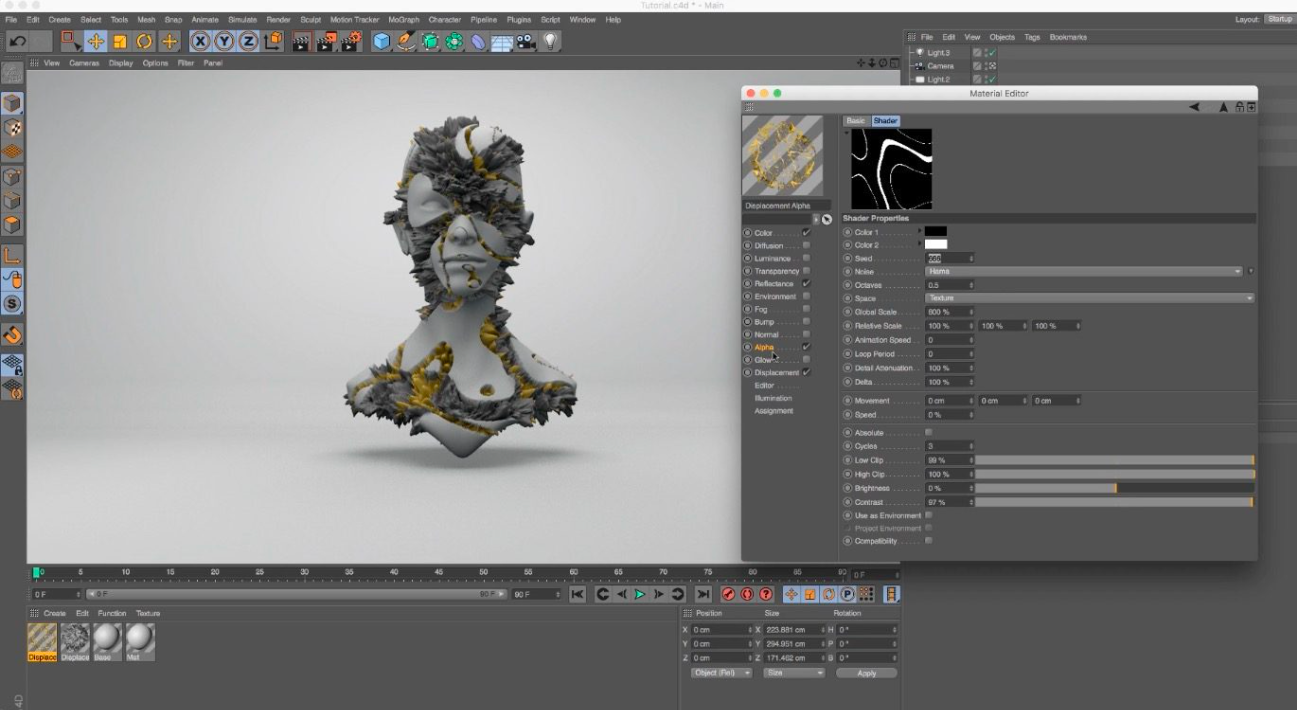Disable the Reflectance channel checkbox
The width and height of the screenshot is (1297, 710).
click(806, 283)
